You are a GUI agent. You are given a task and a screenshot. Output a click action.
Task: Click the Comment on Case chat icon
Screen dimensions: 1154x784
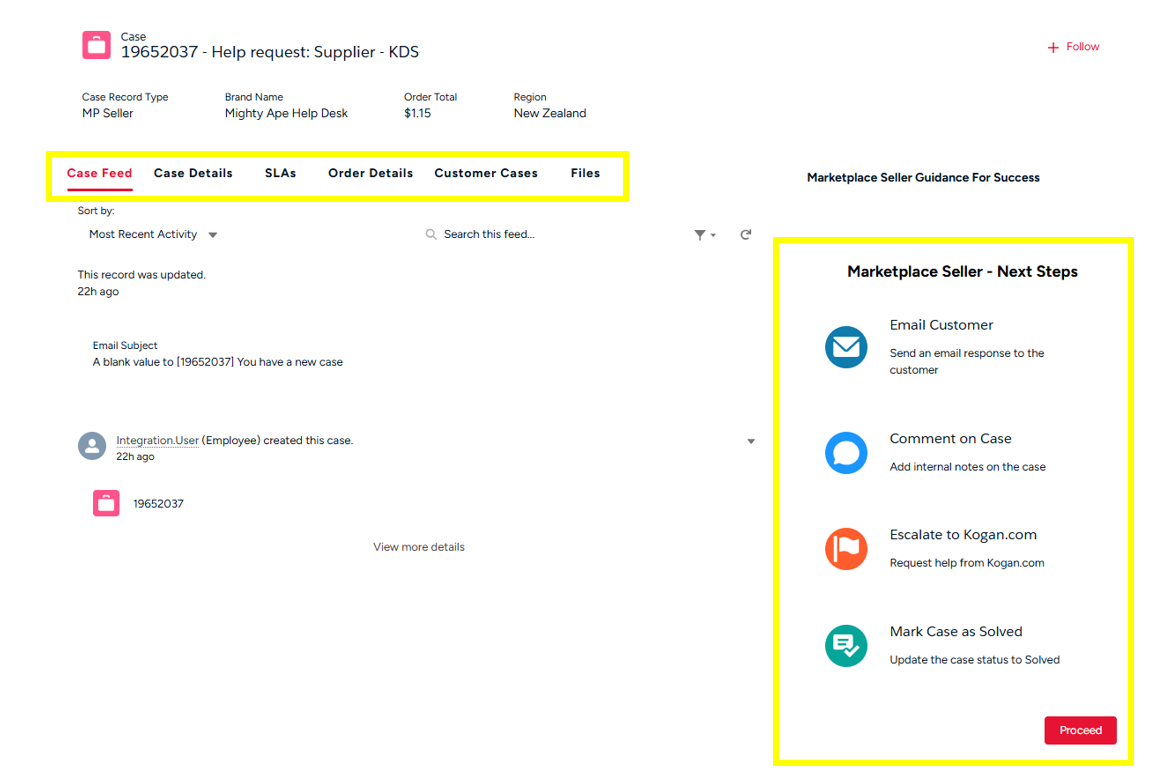point(846,453)
